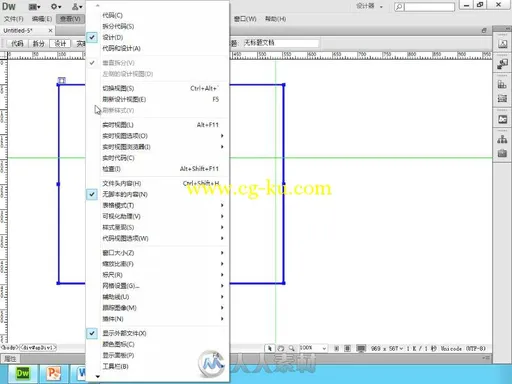Click the menu's bottom scroll-down arrow
The image size is (512, 384).
click(x=97, y=377)
